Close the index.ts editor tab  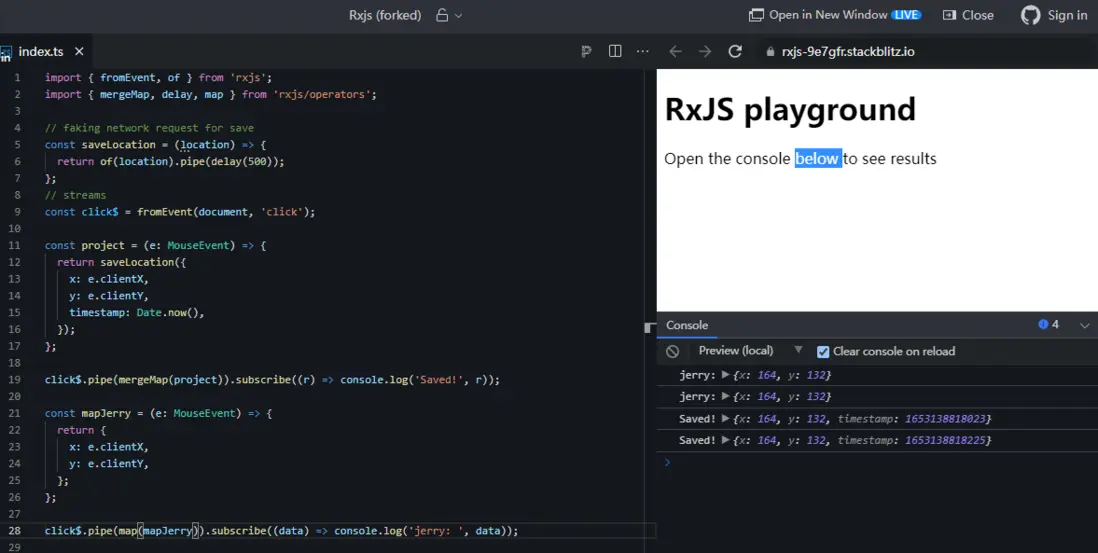[80, 51]
